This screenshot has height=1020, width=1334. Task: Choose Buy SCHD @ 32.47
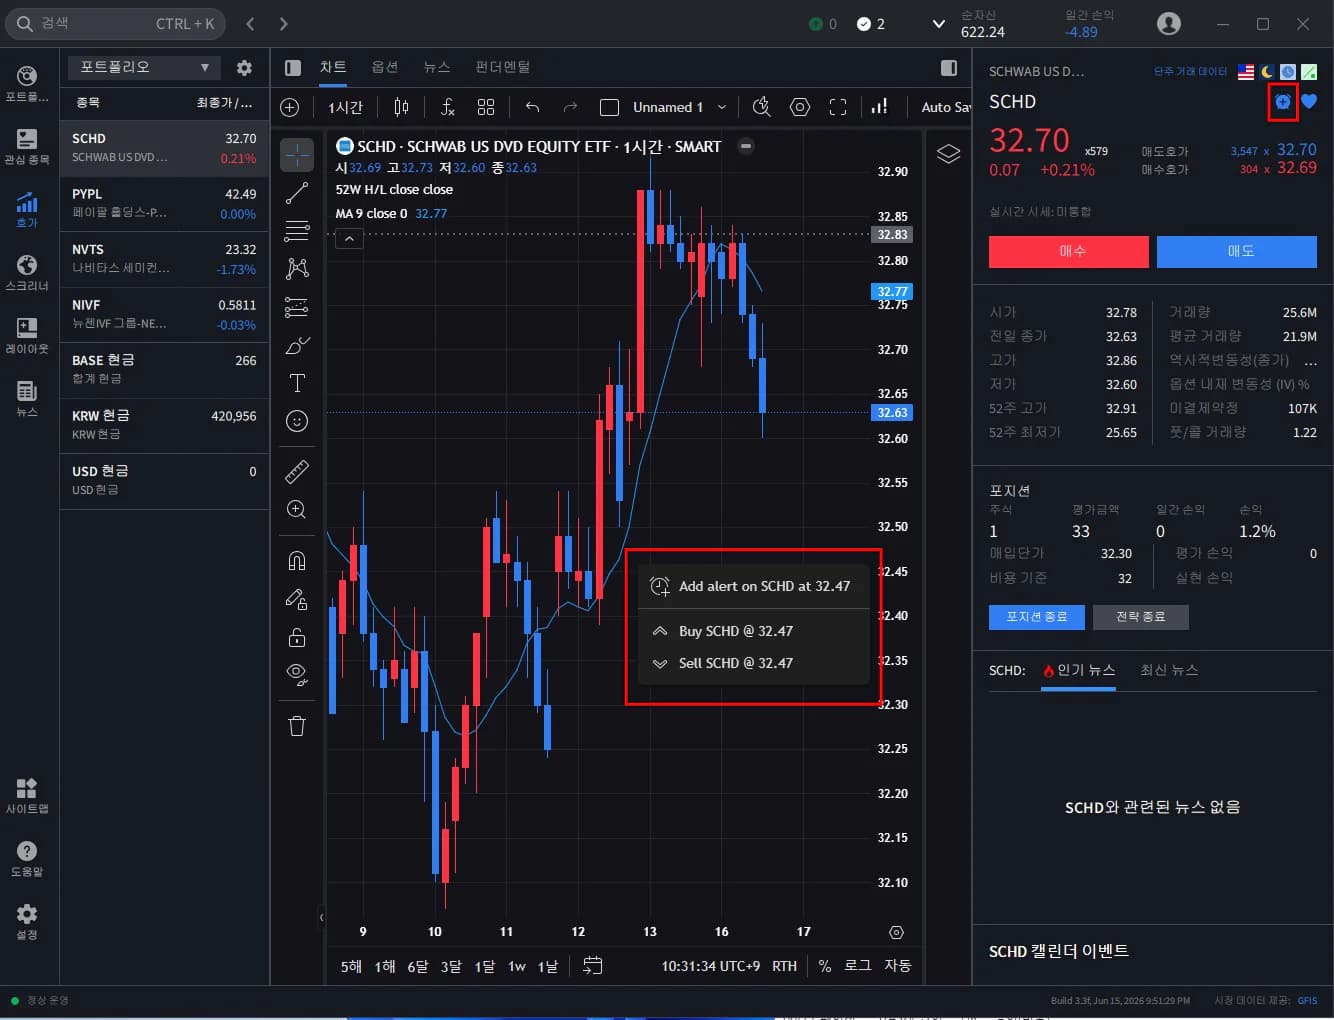click(x=753, y=631)
